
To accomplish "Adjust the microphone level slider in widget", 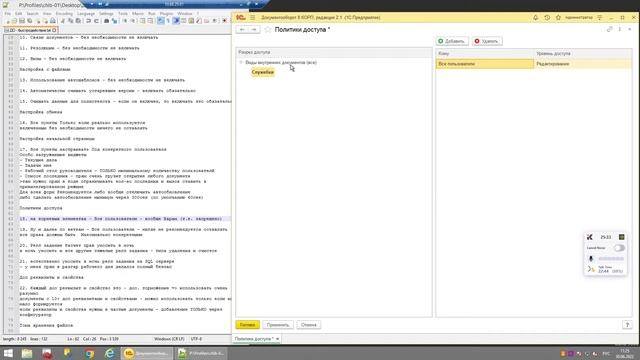I will pos(611,258).
